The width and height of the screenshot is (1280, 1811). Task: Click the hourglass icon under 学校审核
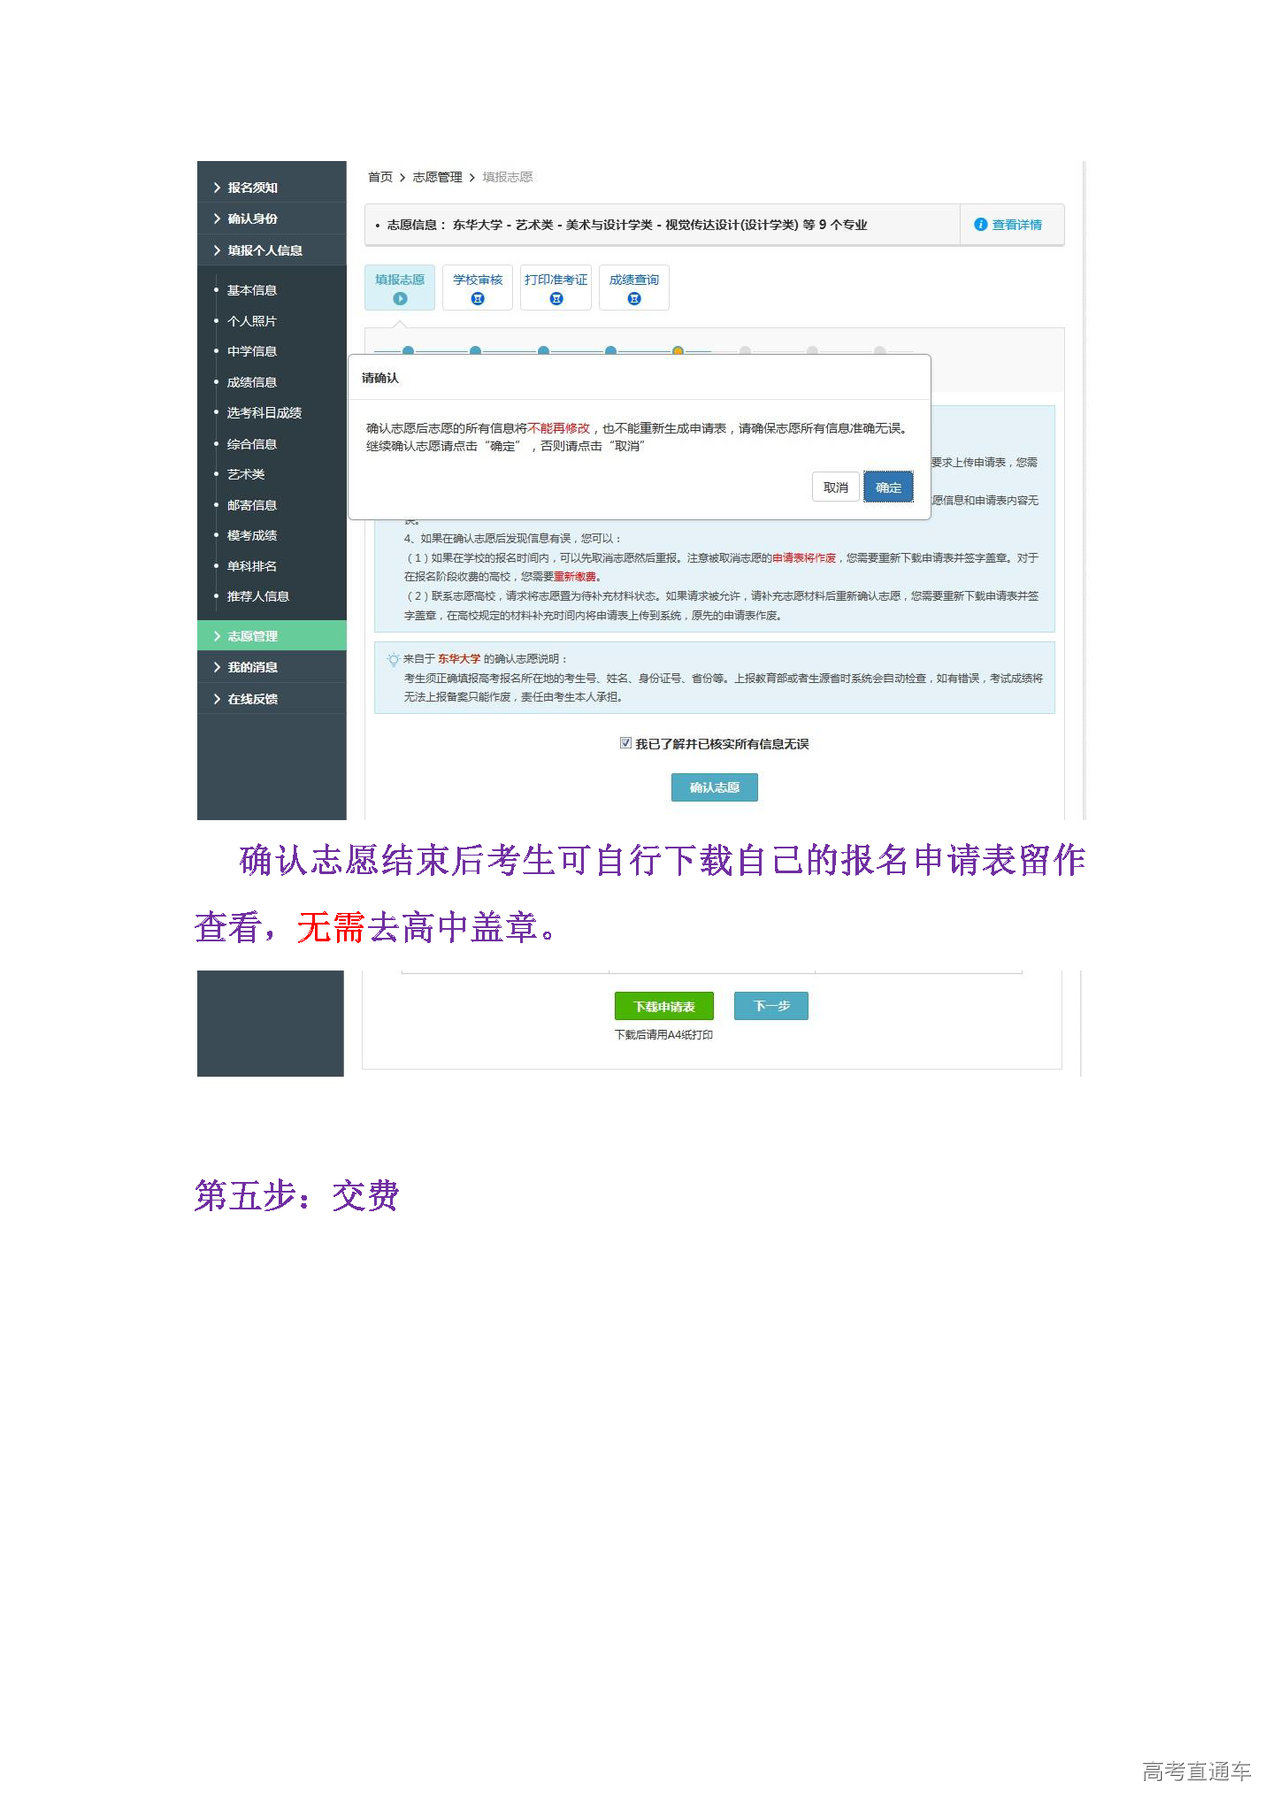coord(477,299)
